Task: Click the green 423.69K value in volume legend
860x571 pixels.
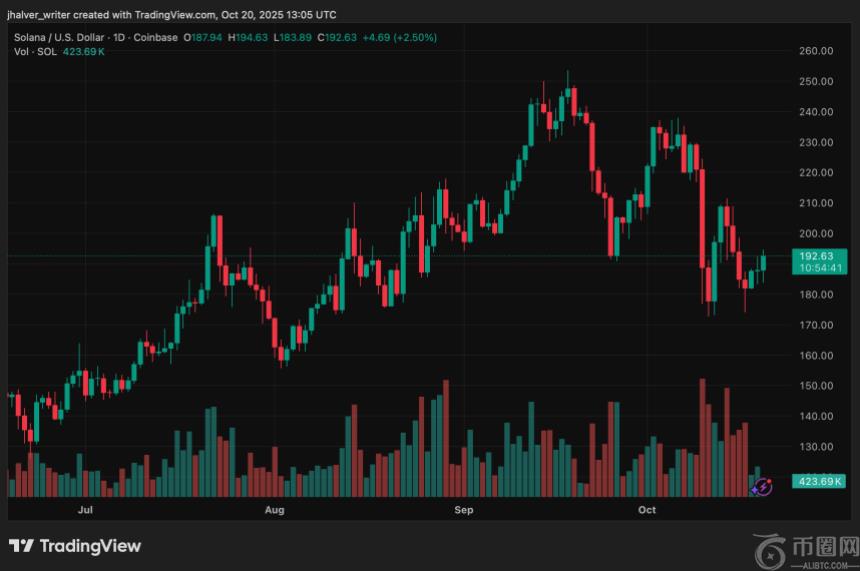Action: (85, 51)
